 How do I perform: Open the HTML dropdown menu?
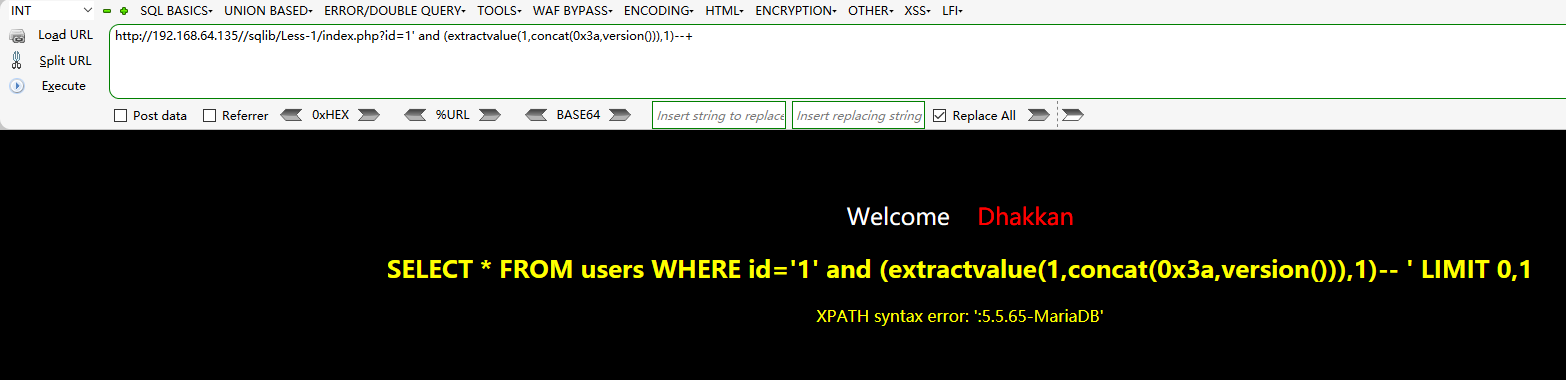coord(725,11)
